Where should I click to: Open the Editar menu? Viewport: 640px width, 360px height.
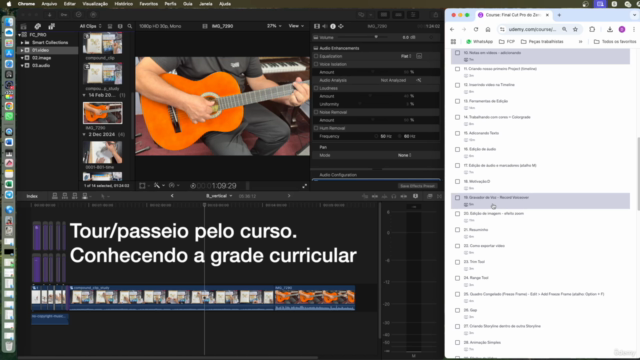pos(69,4)
